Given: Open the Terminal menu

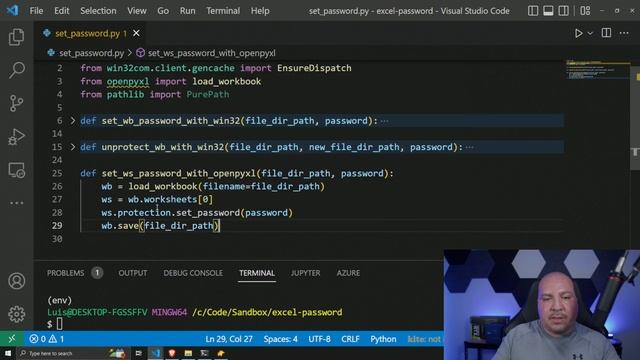Looking at the screenshot, I should pos(223,11).
